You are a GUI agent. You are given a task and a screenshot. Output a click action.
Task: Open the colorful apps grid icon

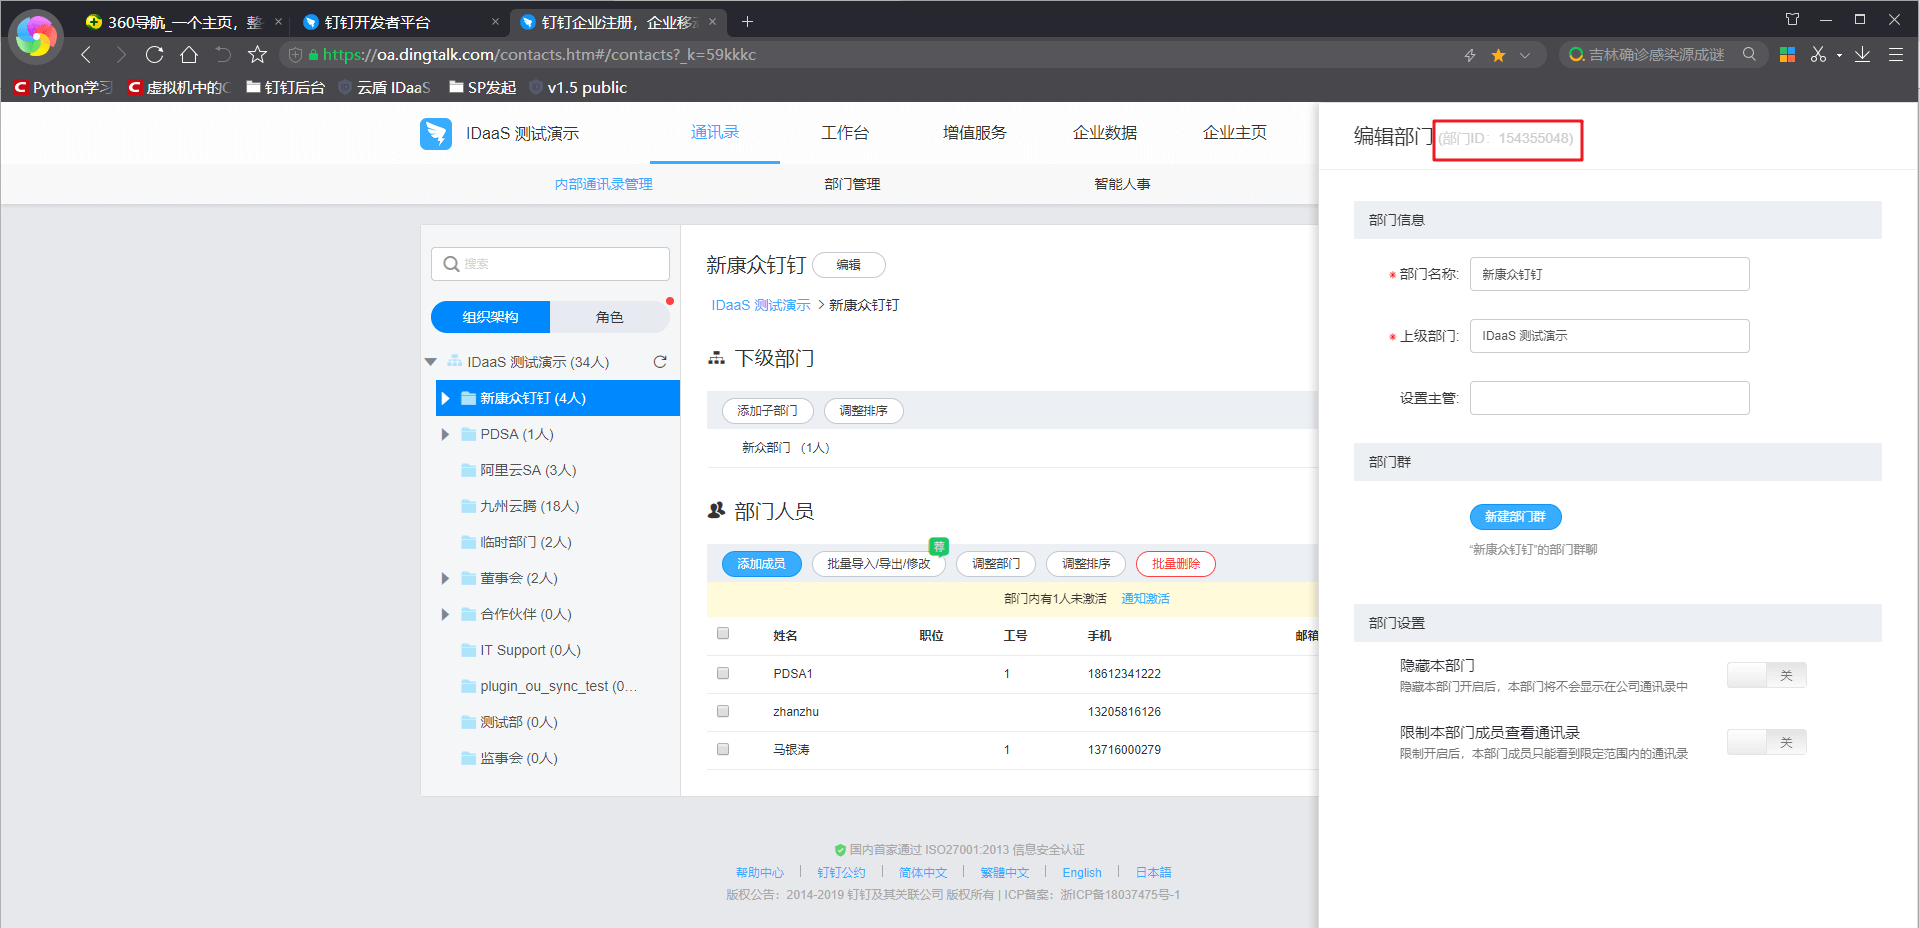pos(1787,55)
